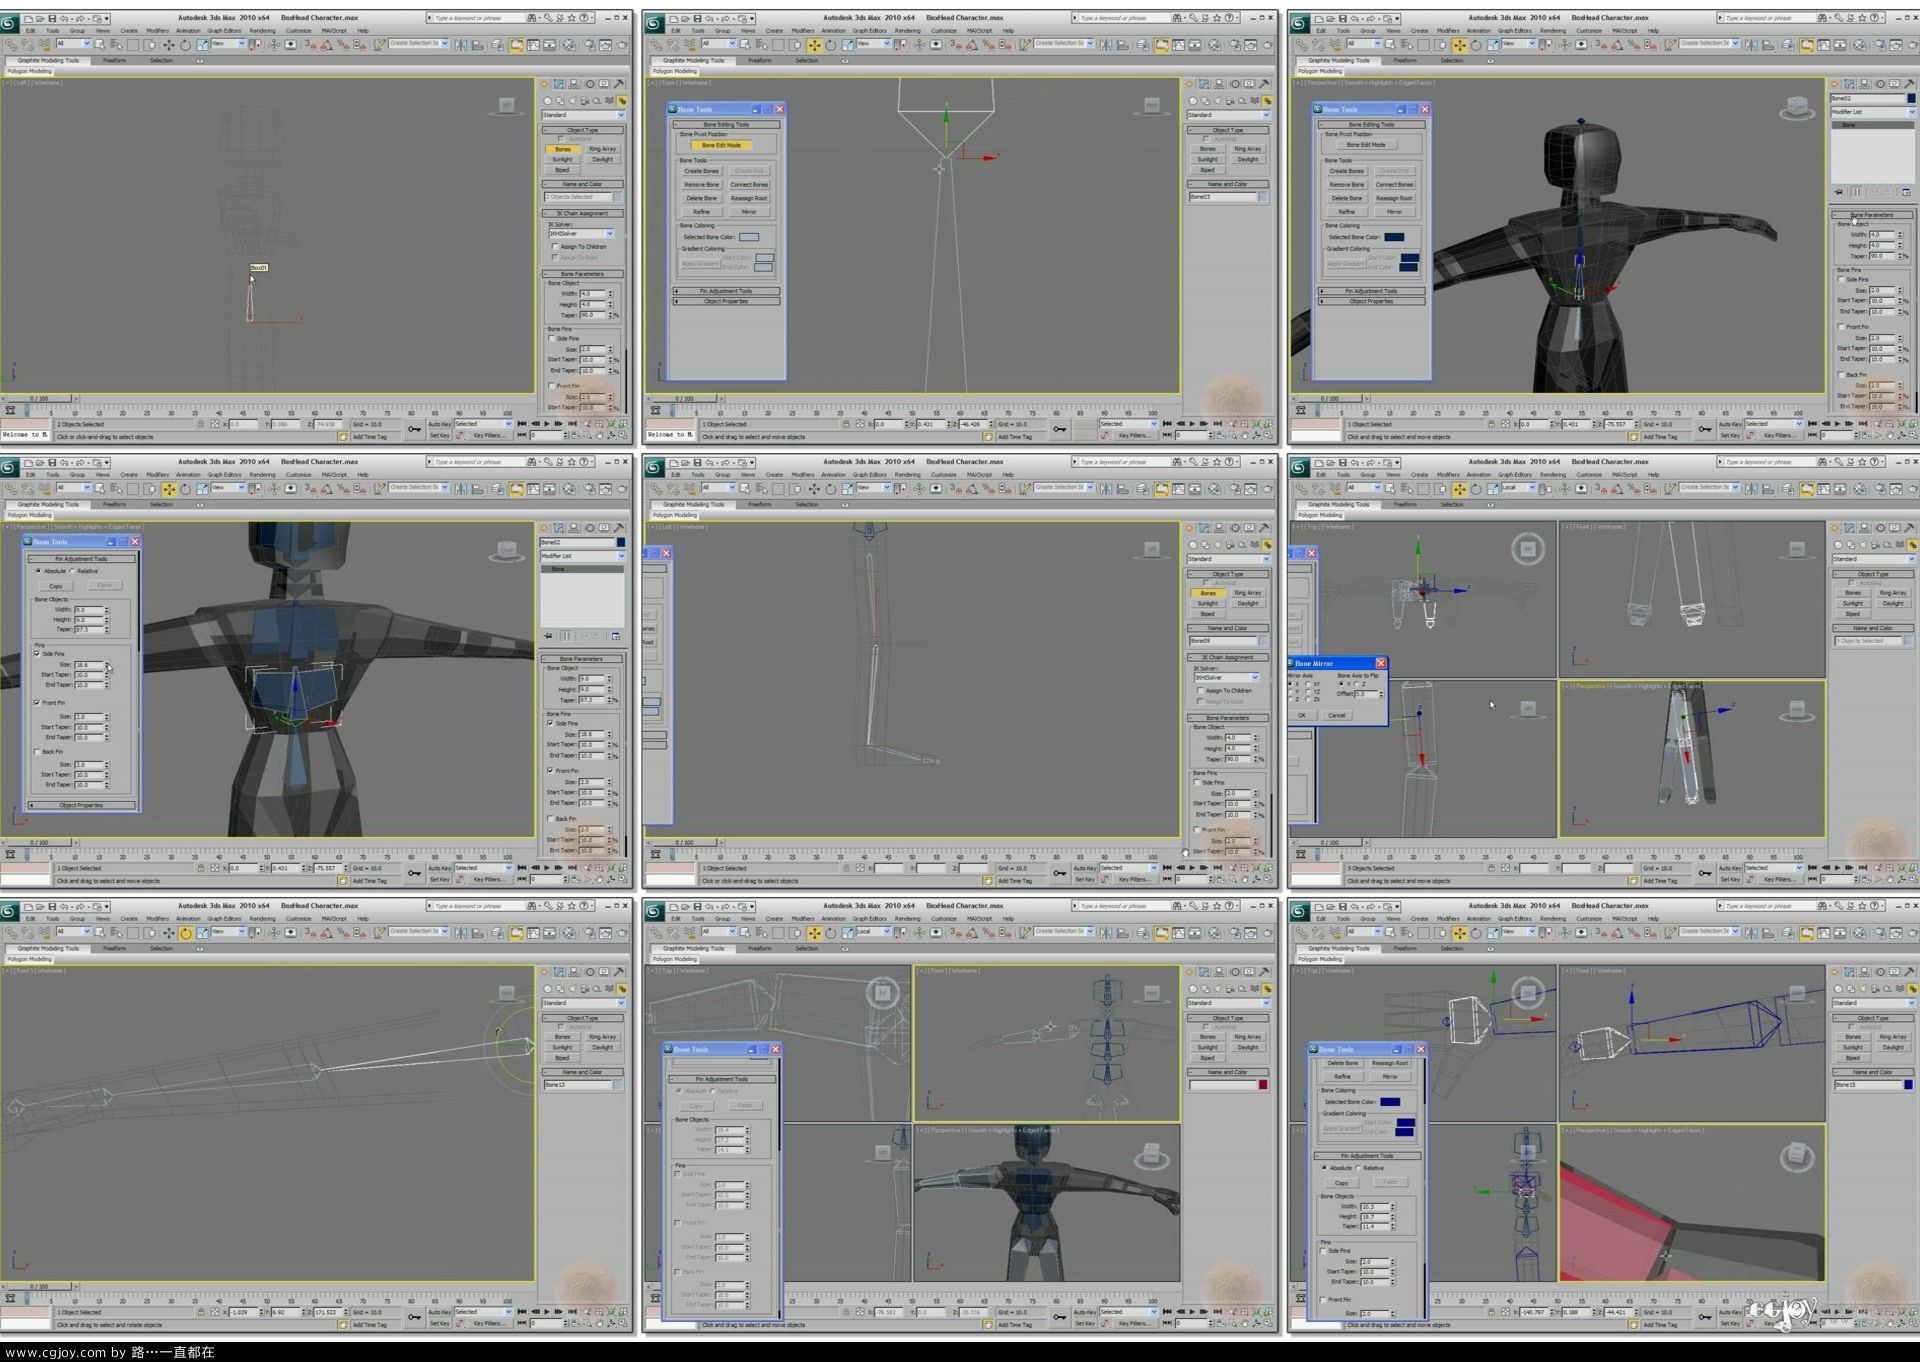Image resolution: width=1920 pixels, height=1362 pixels.
Task: Switch to Freeform tab in top-left window
Action: coord(114,60)
